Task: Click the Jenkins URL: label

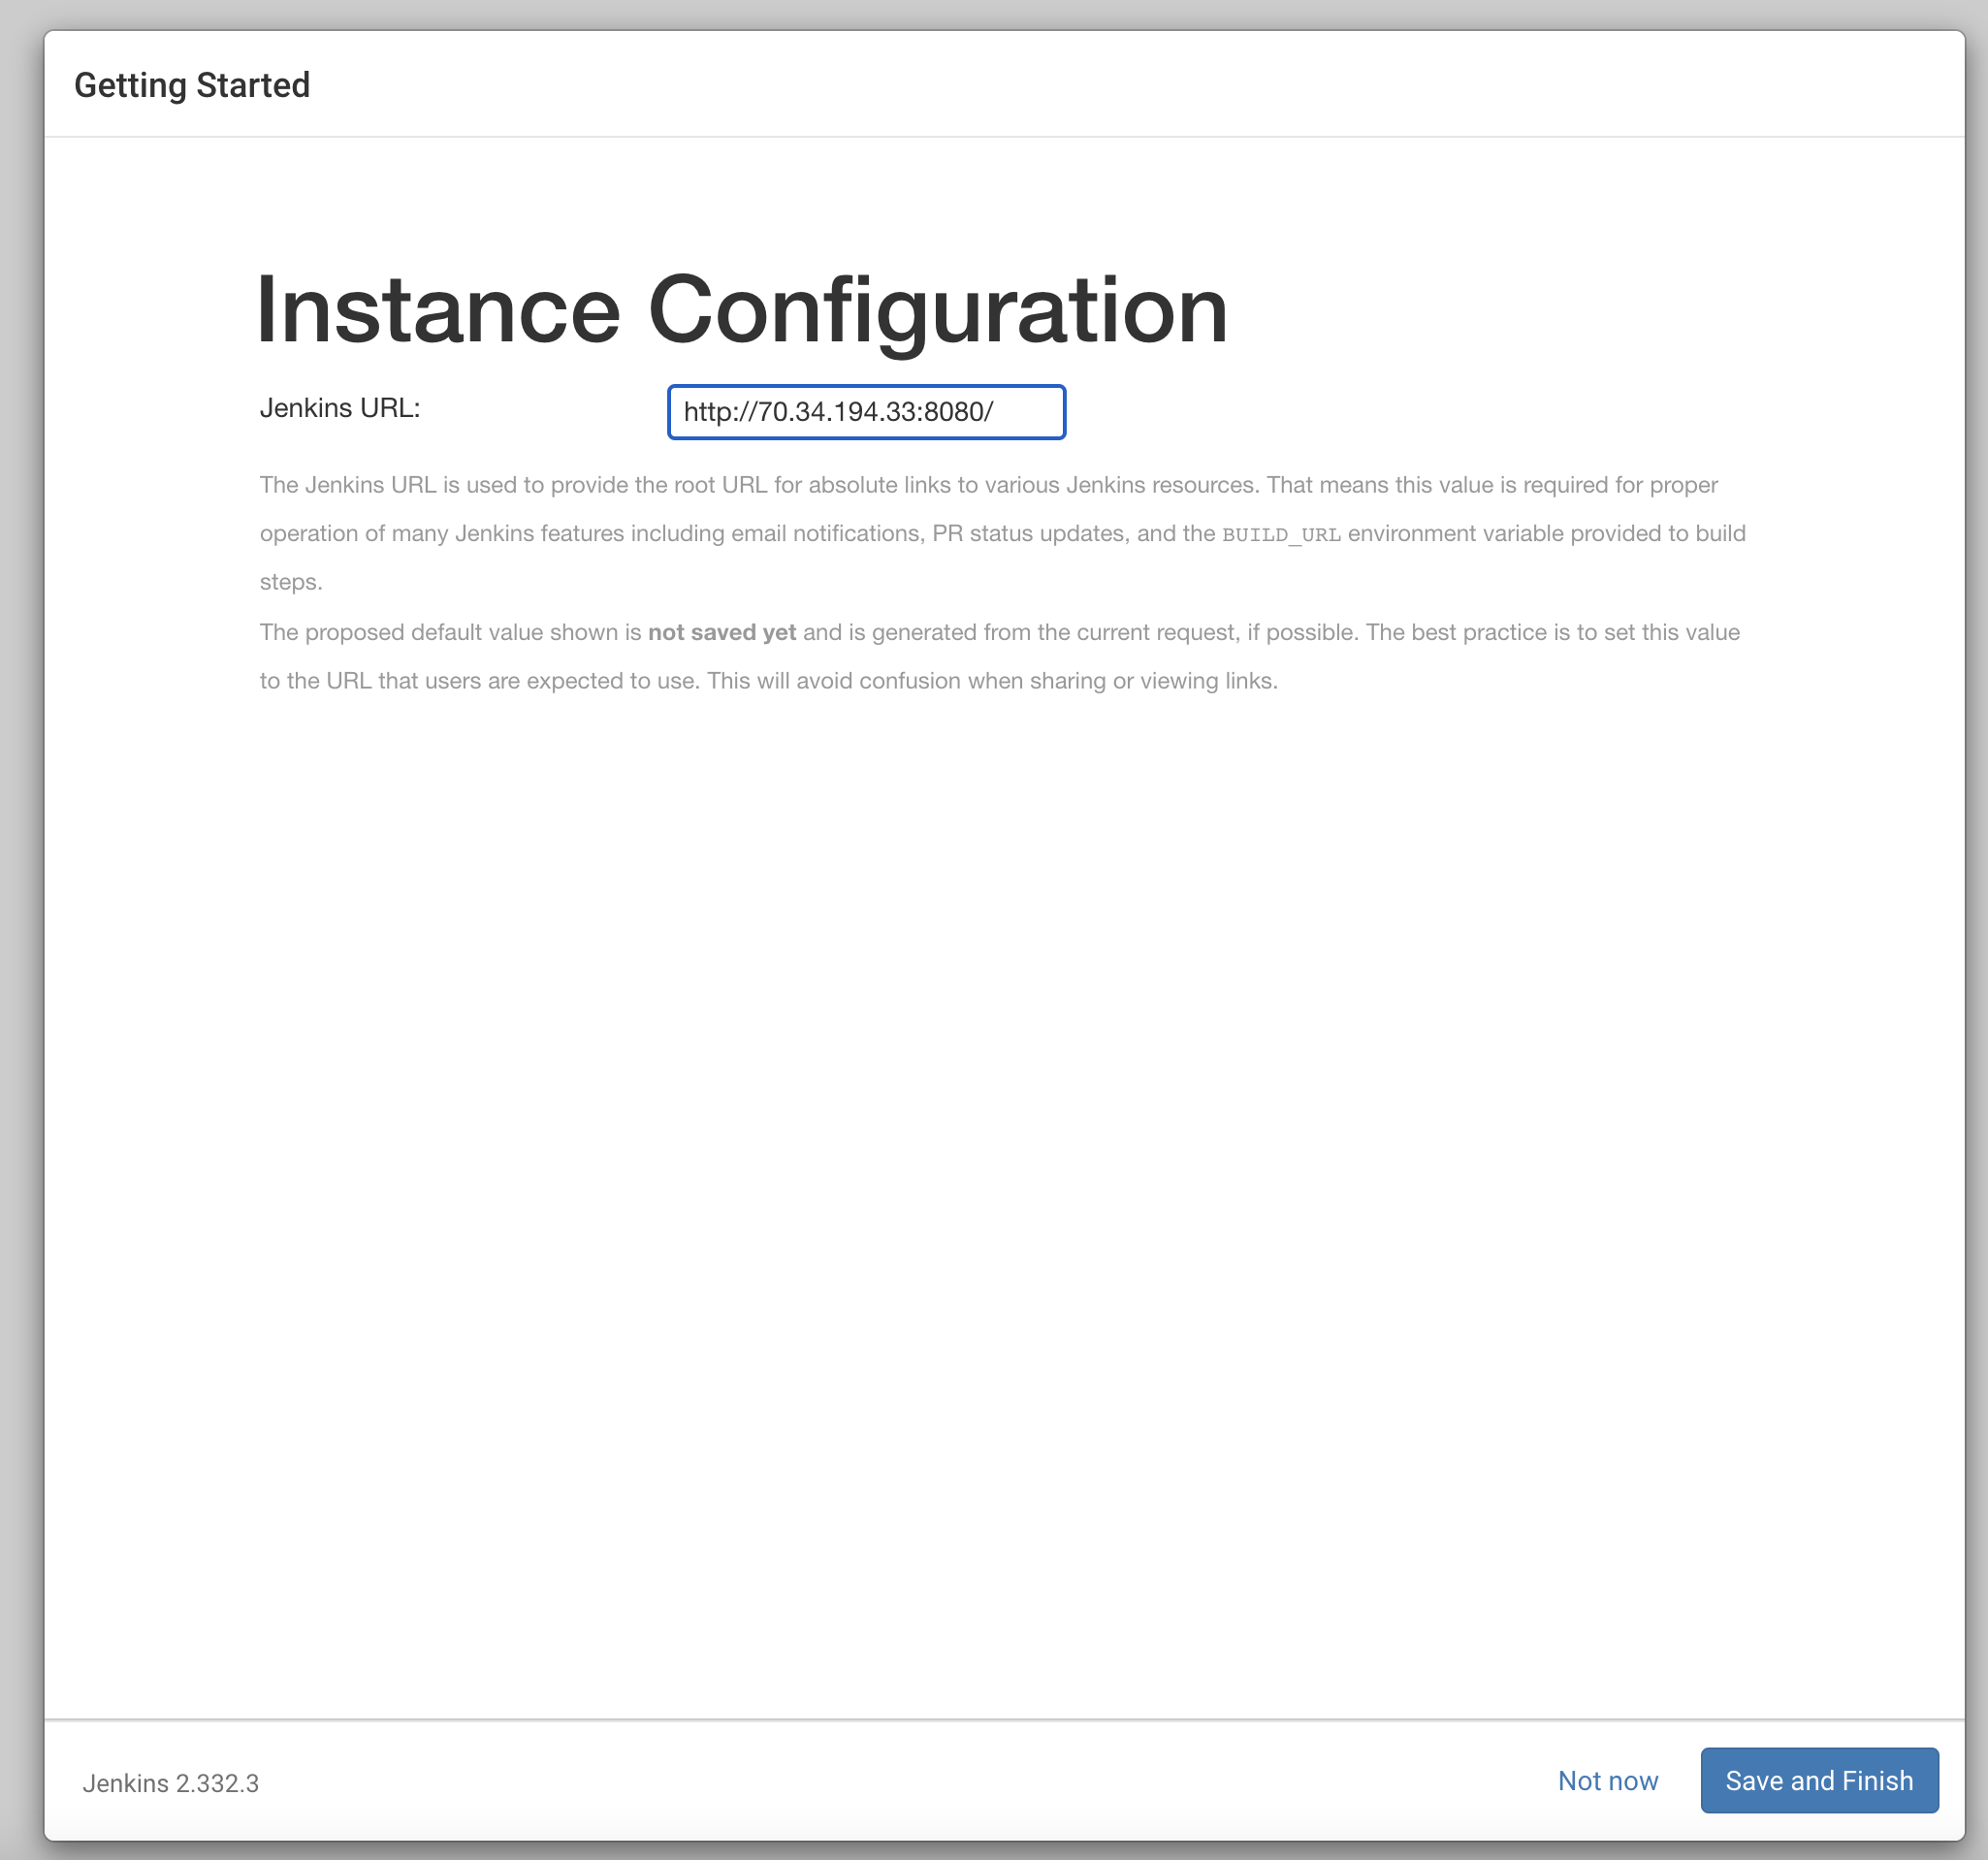Action: 340,408
